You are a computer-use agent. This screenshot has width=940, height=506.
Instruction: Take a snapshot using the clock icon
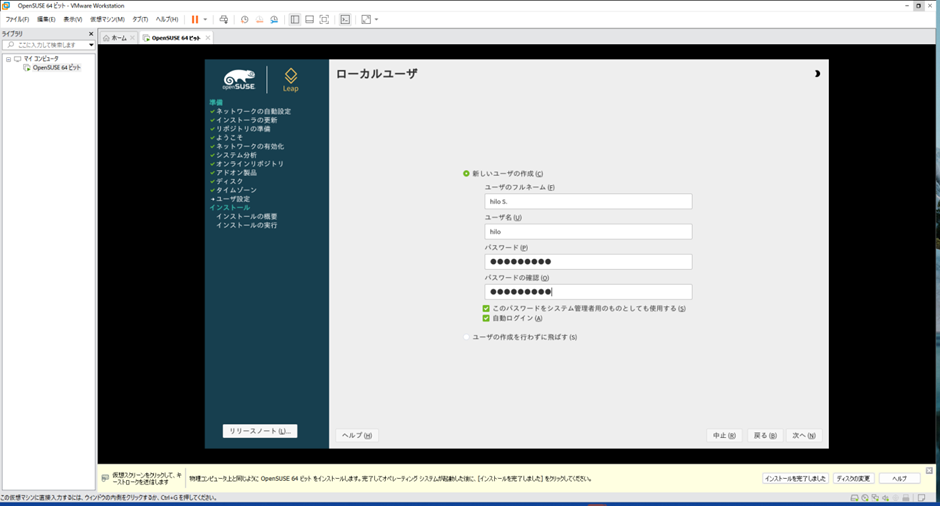tap(244, 19)
